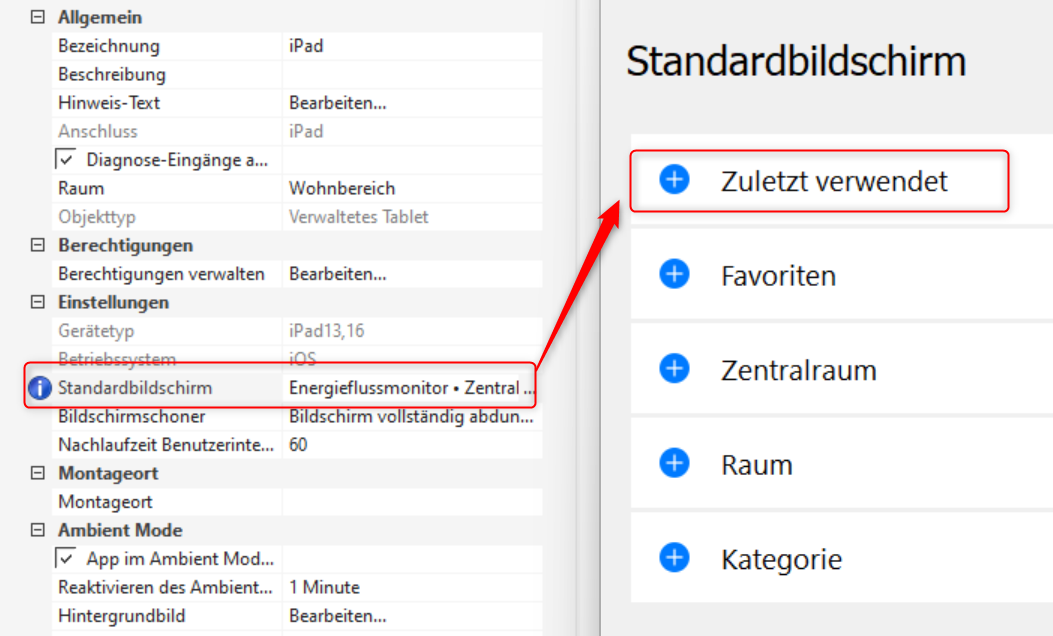Click the plus icon beside Zentralraum
This screenshot has height=636, width=1053.
675,369
